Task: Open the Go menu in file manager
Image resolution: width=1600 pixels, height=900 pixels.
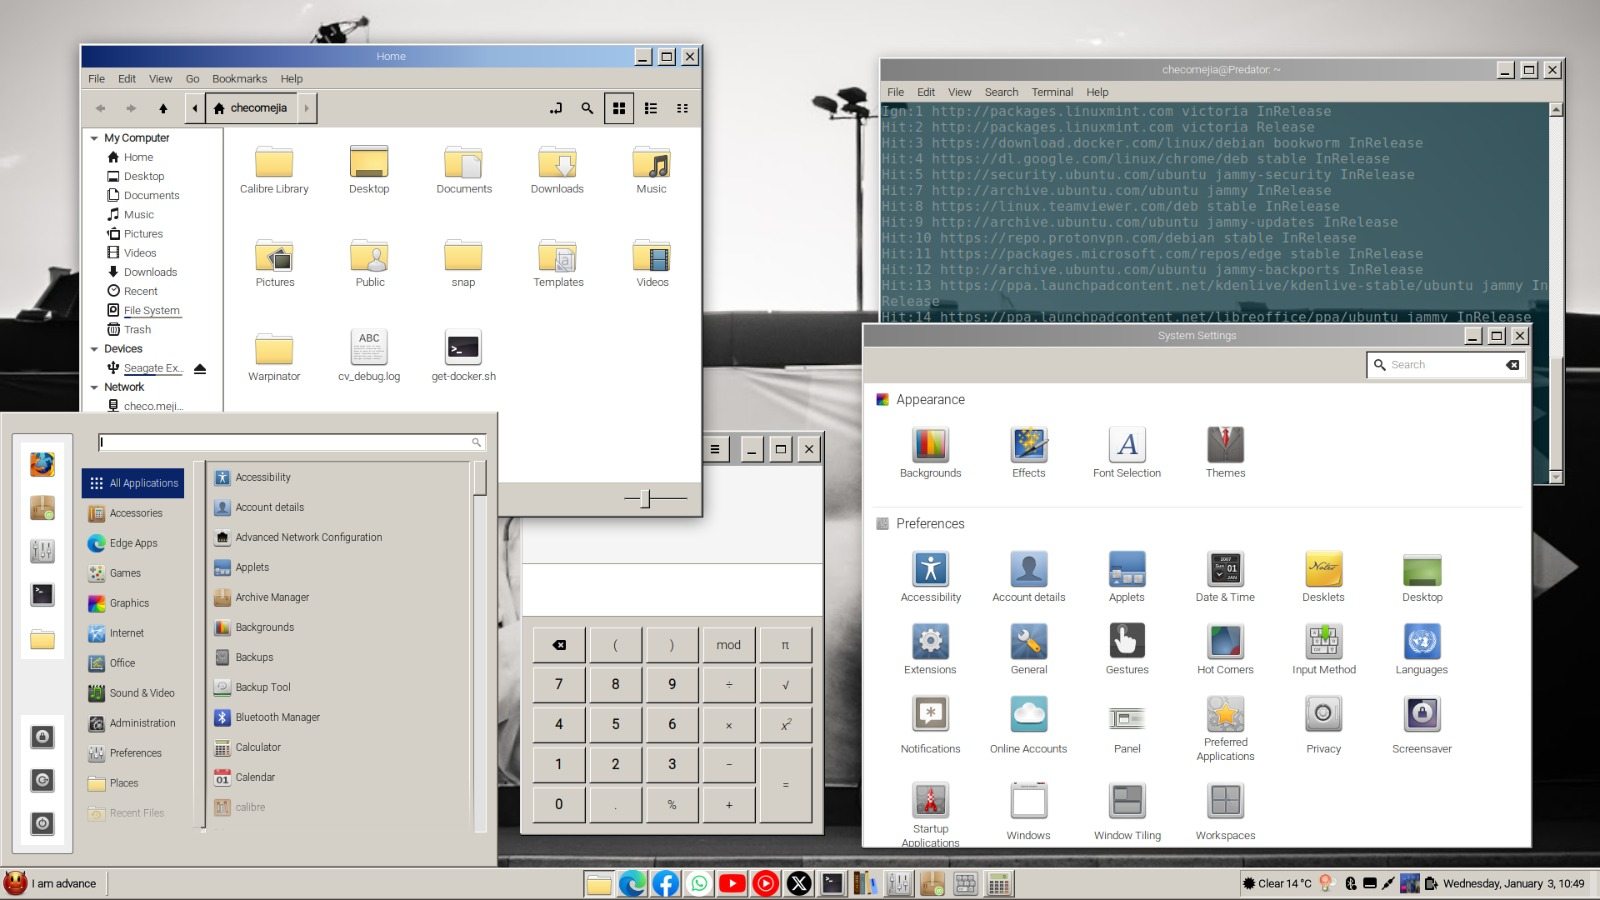Action: [192, 79]
